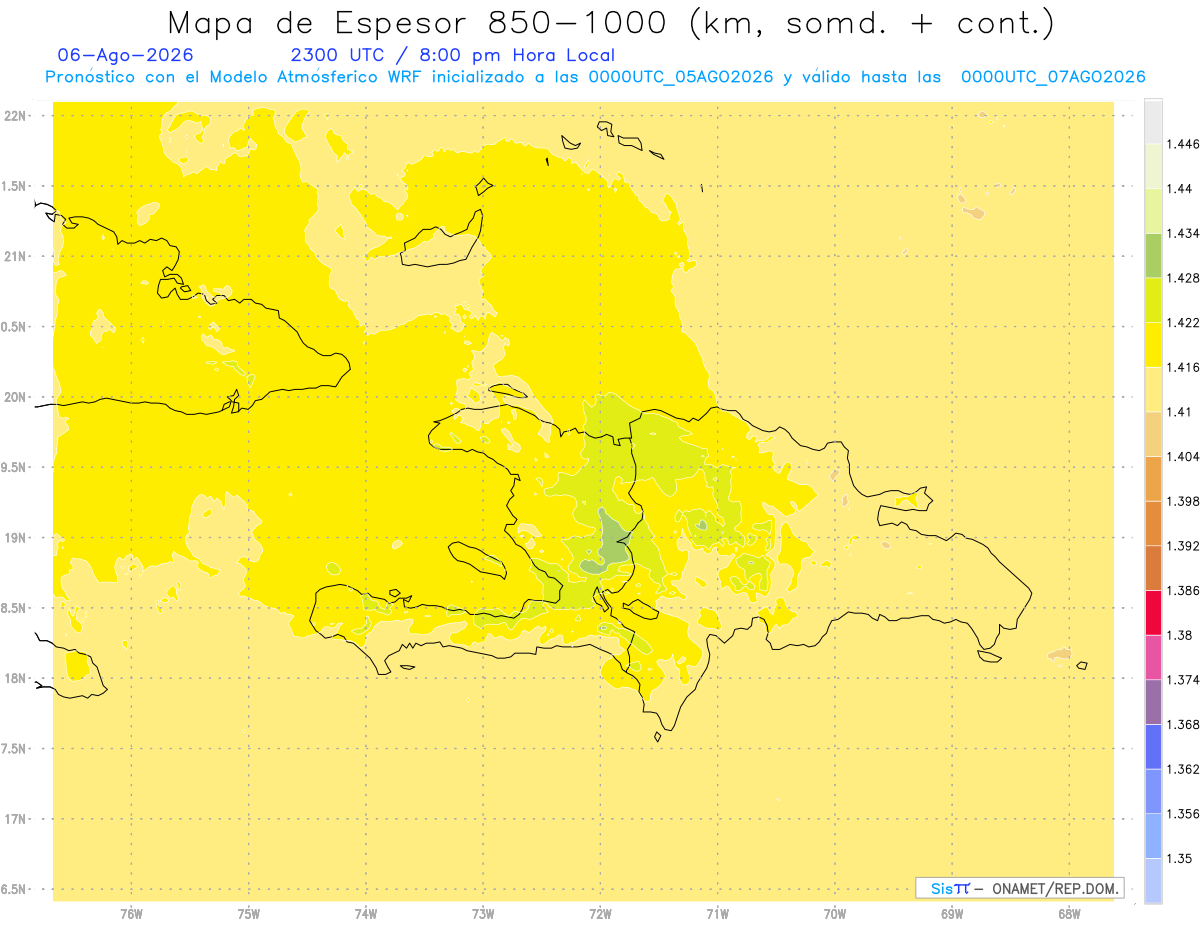Click legend value '1.392'
1200x927 pixels.
coord(1183,546)
